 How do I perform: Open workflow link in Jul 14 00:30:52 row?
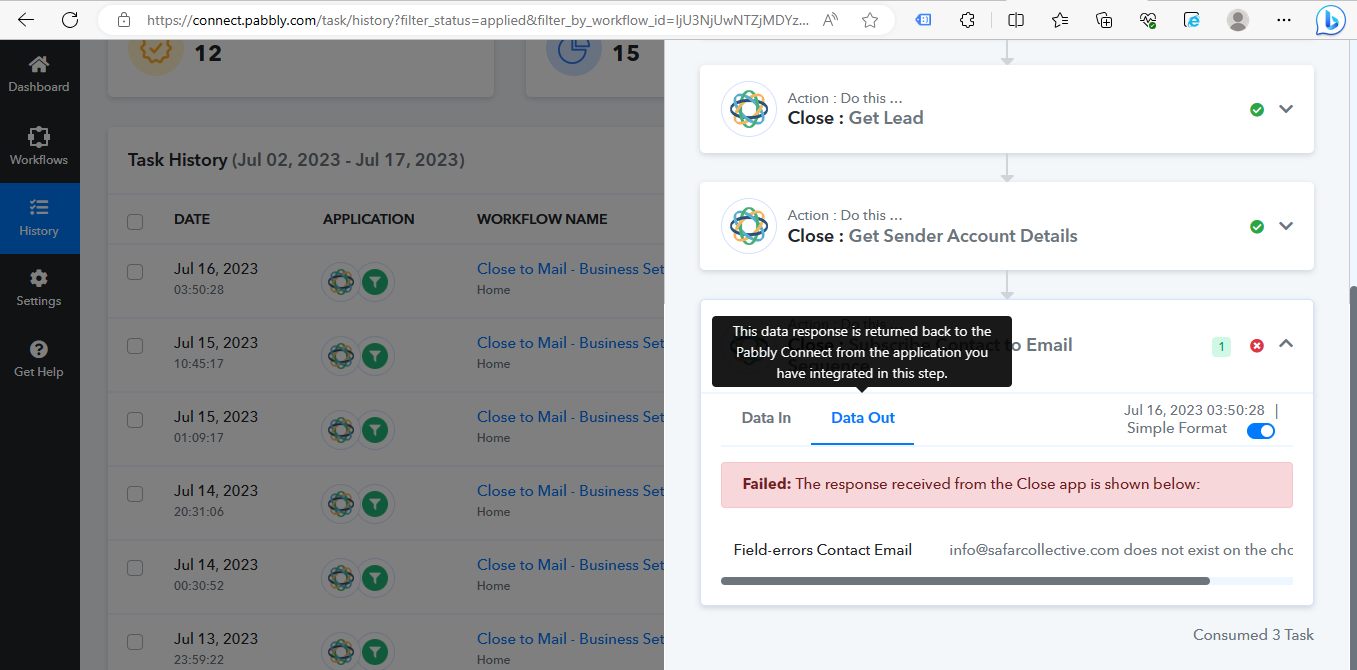click(570, 565)
